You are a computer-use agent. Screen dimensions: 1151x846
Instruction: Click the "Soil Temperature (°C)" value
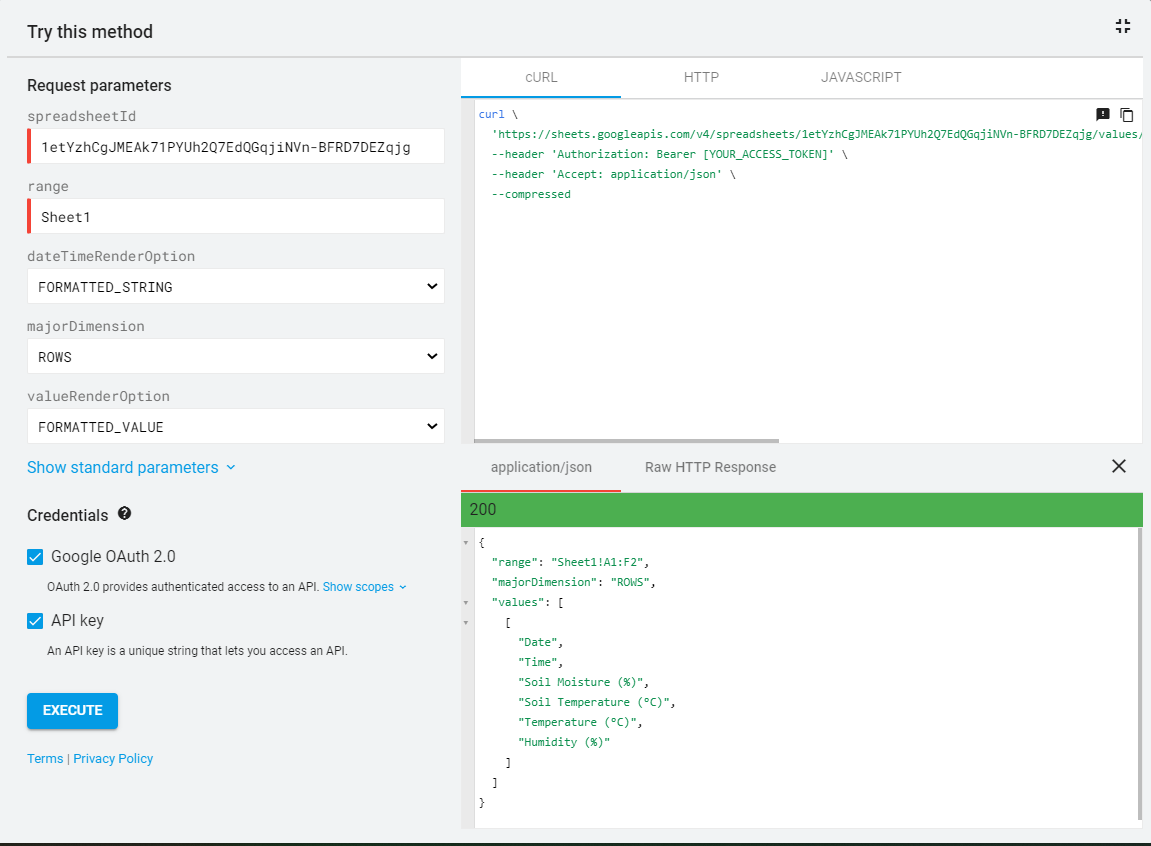(x=593, y=702)
